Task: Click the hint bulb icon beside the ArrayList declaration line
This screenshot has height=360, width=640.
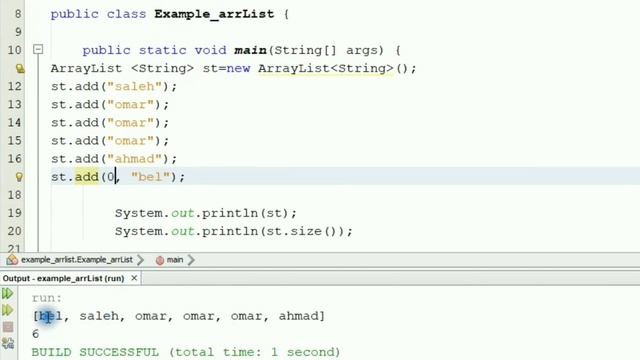Action: coord(19,68)
